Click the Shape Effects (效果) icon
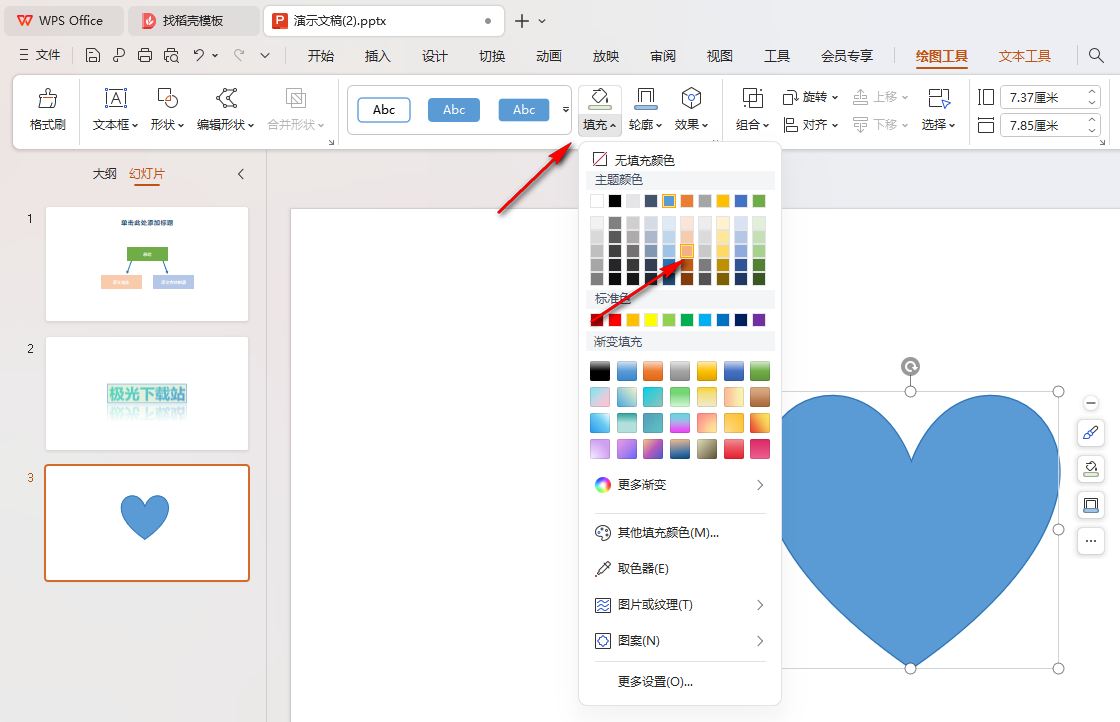 coord(691,99)
